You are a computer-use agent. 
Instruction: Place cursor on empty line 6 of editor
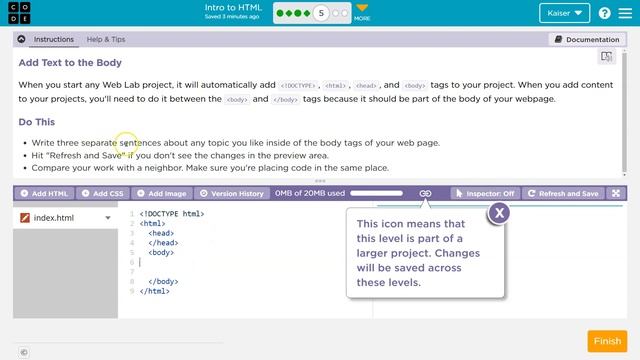tap(245, 262)
